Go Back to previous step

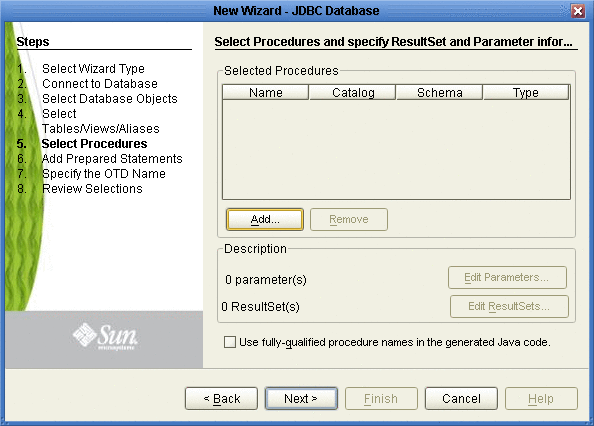coord(221,398)
